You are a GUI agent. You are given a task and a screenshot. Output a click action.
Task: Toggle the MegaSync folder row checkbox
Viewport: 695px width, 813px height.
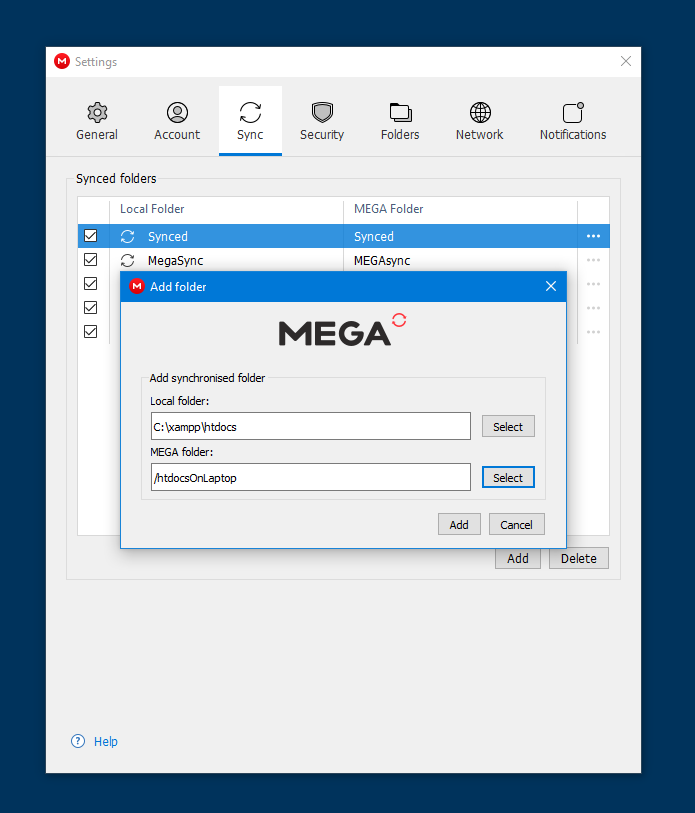click(x=91, y=260)
